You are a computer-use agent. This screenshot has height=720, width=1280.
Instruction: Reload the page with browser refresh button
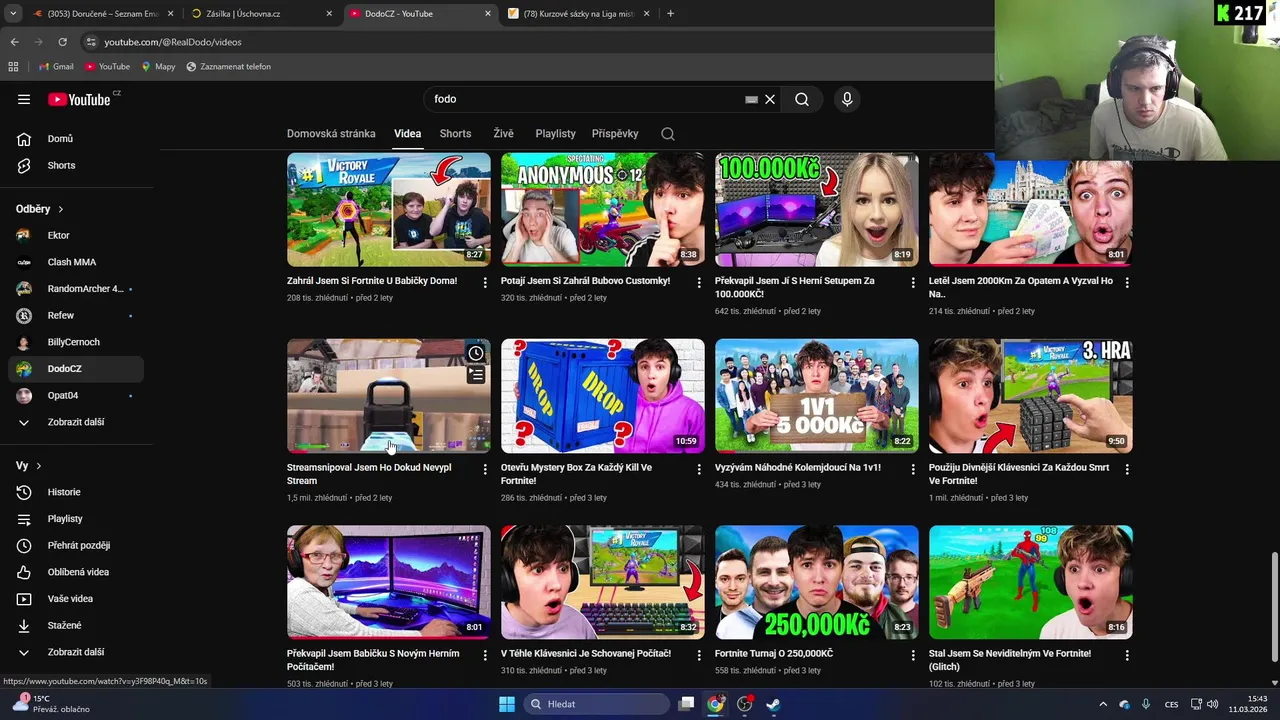[62, 42]
